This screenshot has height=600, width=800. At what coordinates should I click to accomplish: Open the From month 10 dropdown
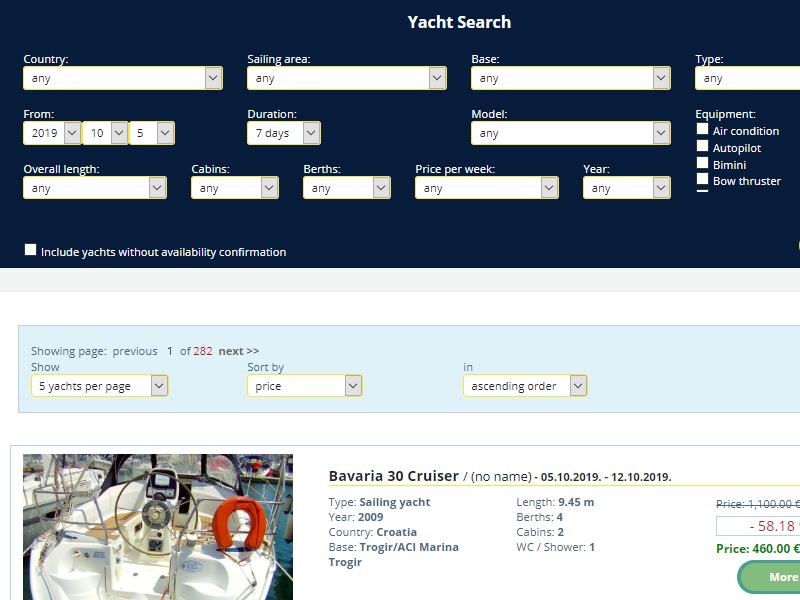point(105,133)
